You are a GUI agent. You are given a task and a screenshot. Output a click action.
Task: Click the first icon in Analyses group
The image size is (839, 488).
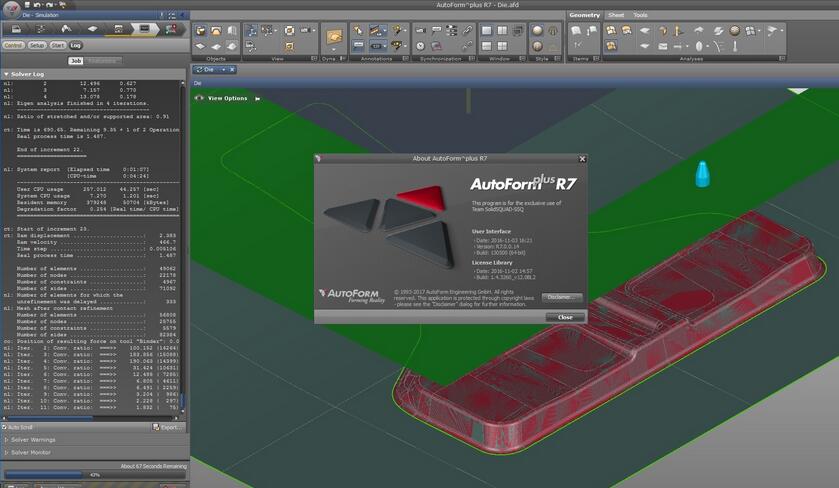[x=611, y=31]
